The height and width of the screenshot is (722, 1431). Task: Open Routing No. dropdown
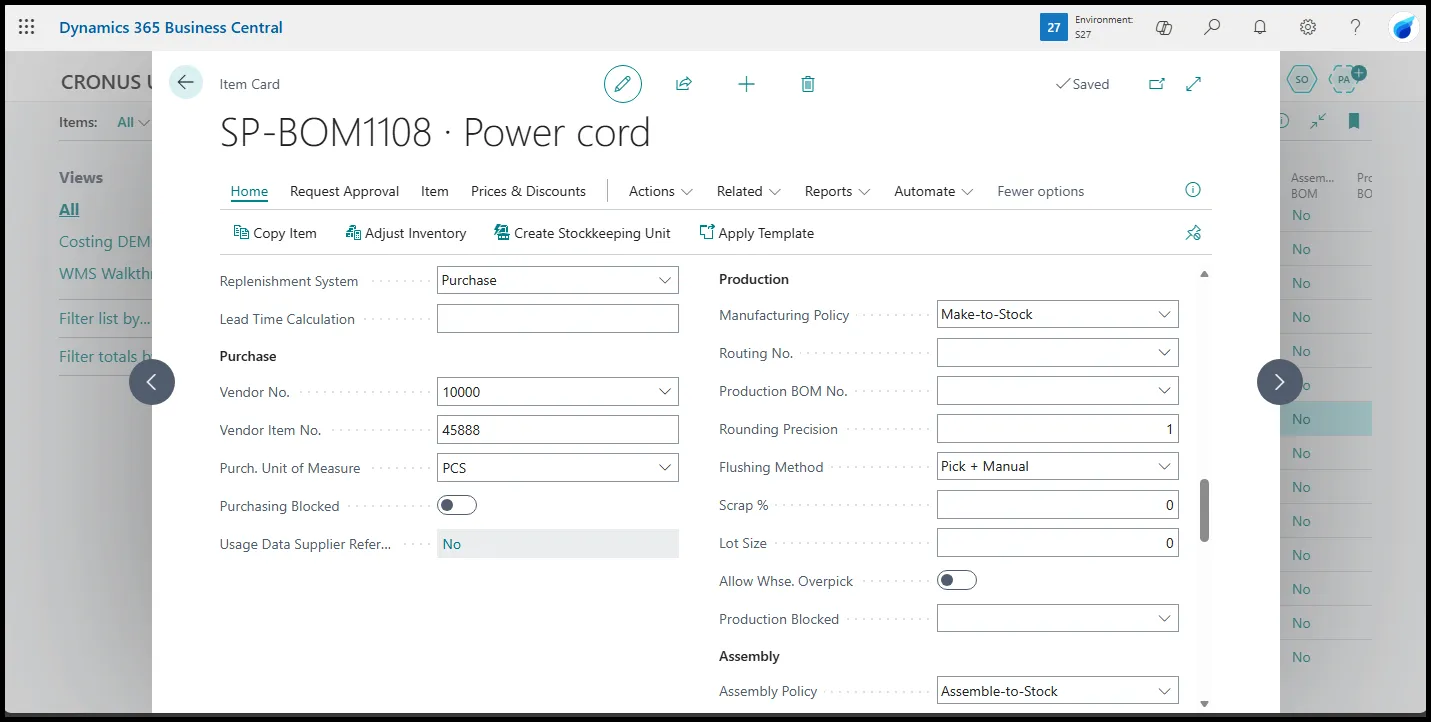[x=1164, y=352]
